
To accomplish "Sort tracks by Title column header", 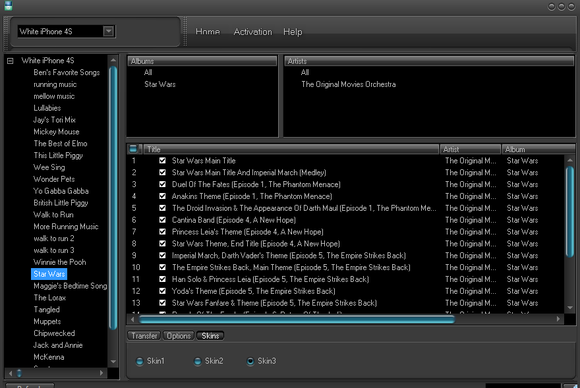I will click(291, 149).
